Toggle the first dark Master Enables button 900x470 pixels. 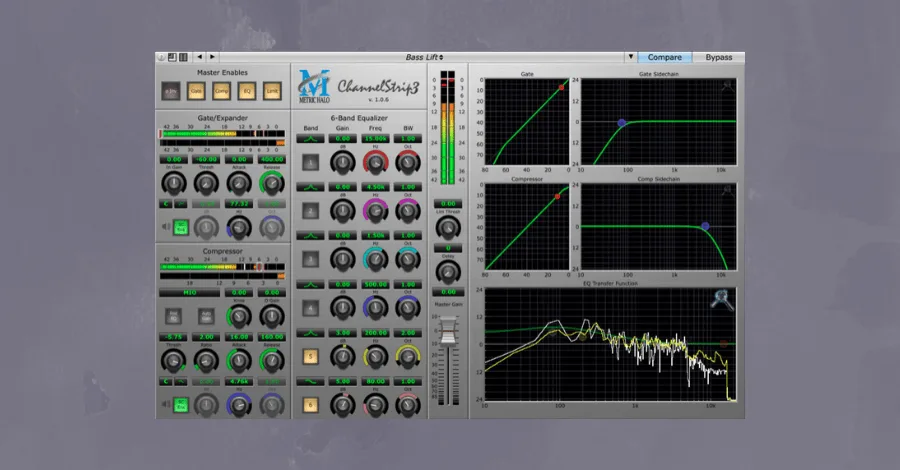tap(171, 91)
